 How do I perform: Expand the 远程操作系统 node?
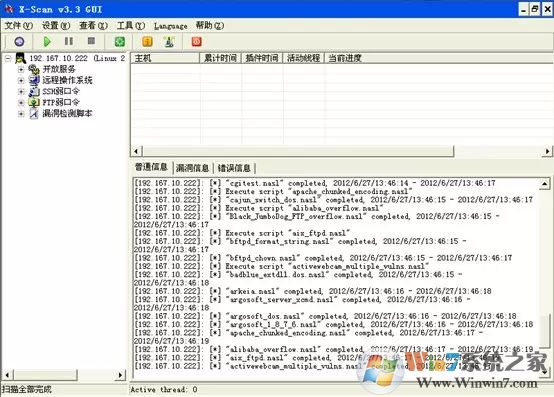pyautogui.click(x=21, y=81)
